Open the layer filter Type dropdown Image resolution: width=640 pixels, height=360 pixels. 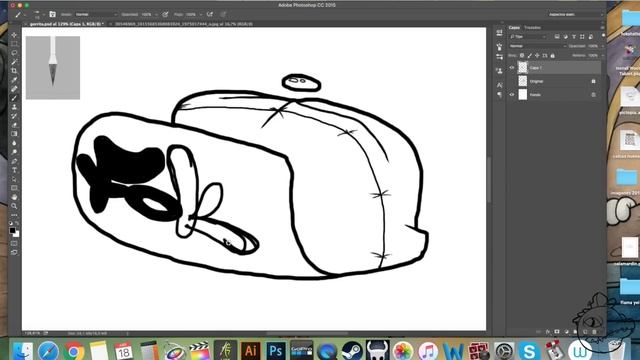[527, 37]
